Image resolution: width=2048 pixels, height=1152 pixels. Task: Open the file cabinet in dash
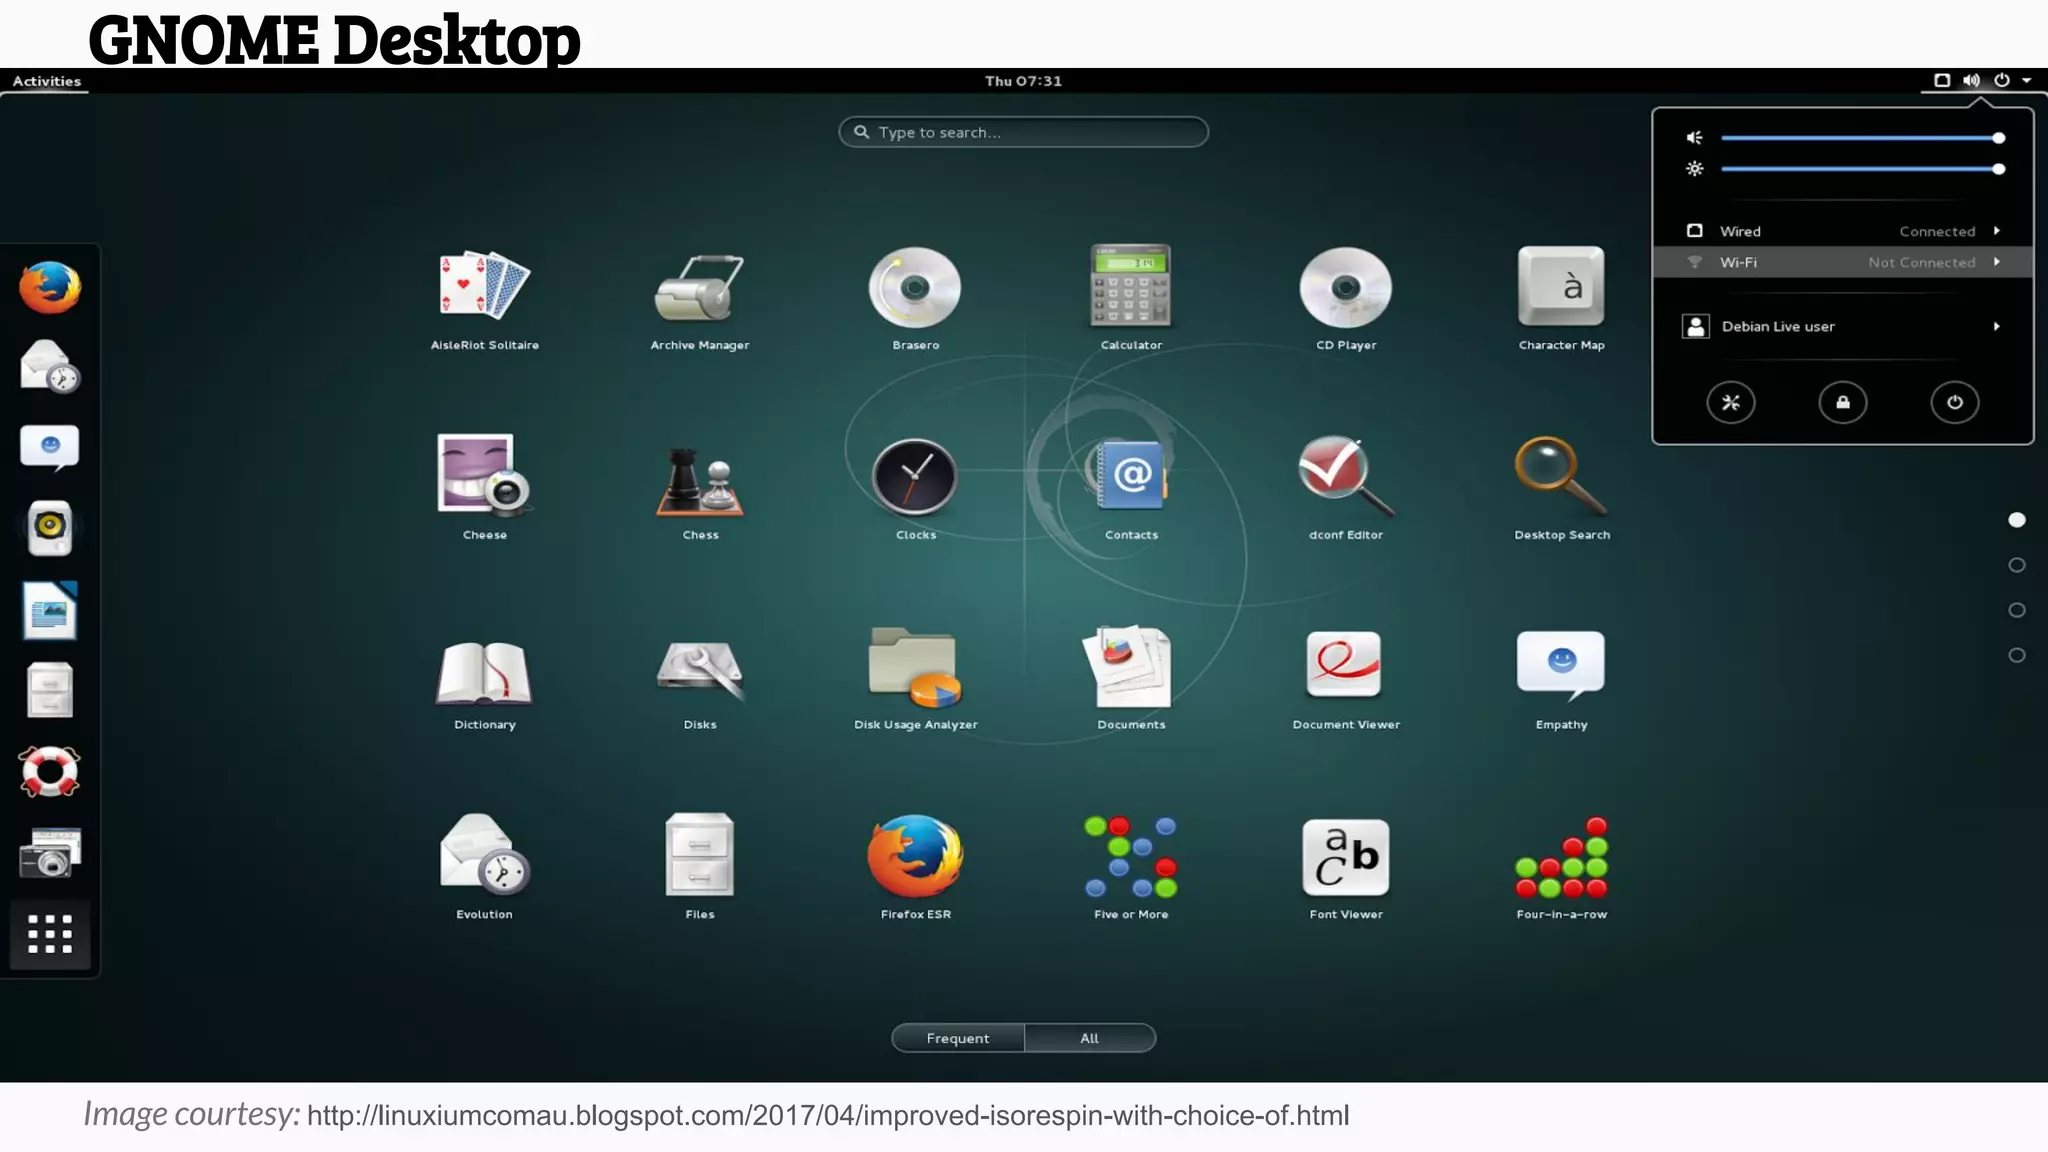click(x=50, y=690)
